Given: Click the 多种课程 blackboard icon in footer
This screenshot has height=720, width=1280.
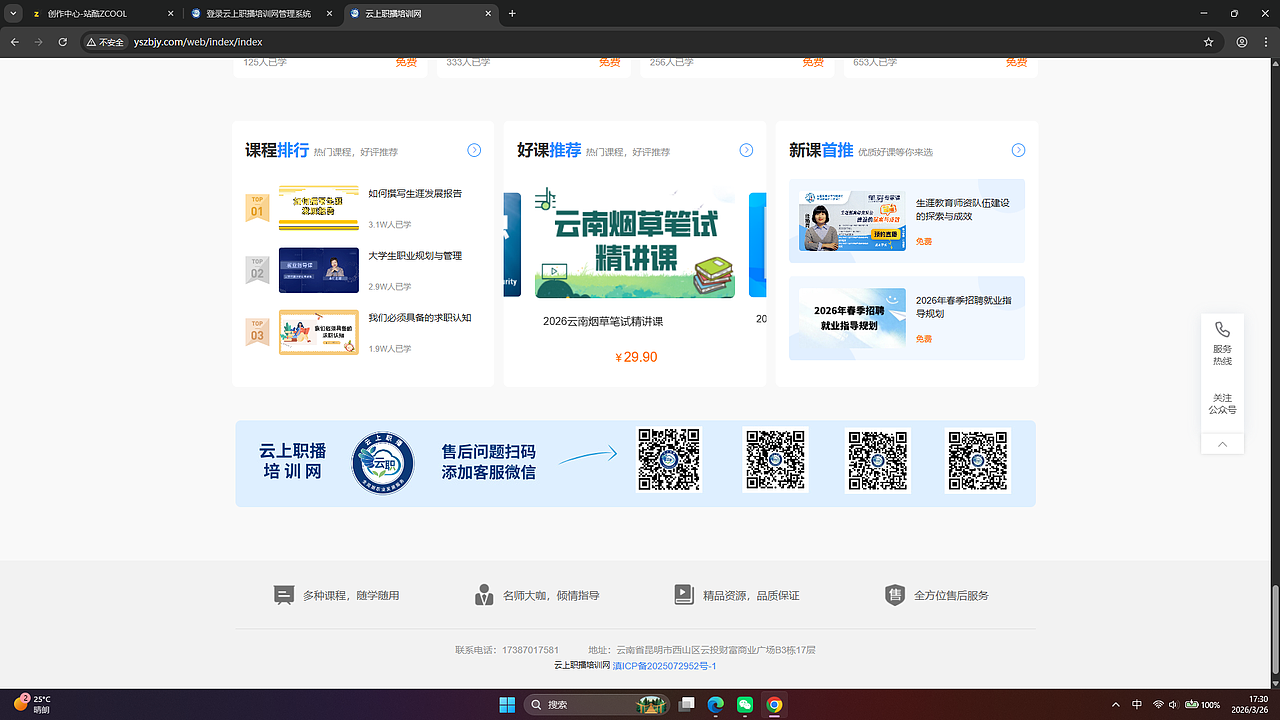Looking at the screenshot, I should pos(285,594).
